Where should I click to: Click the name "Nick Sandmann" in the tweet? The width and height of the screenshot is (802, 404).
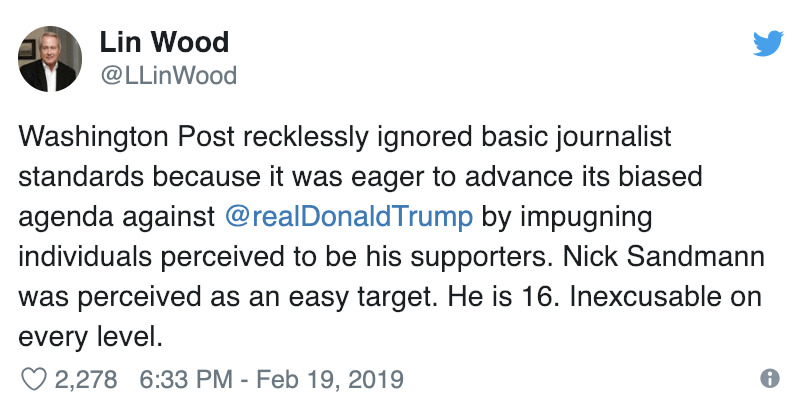663,256
